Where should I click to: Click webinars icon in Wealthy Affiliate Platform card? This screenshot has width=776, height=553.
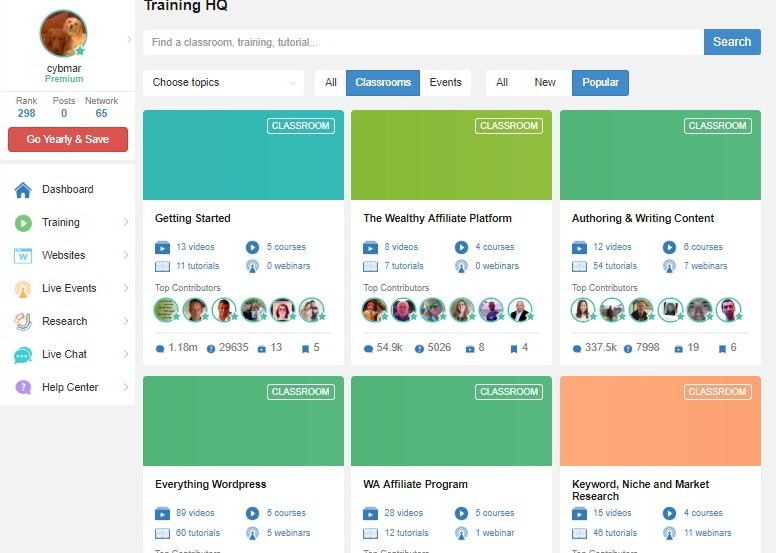[x=461, y=266]
